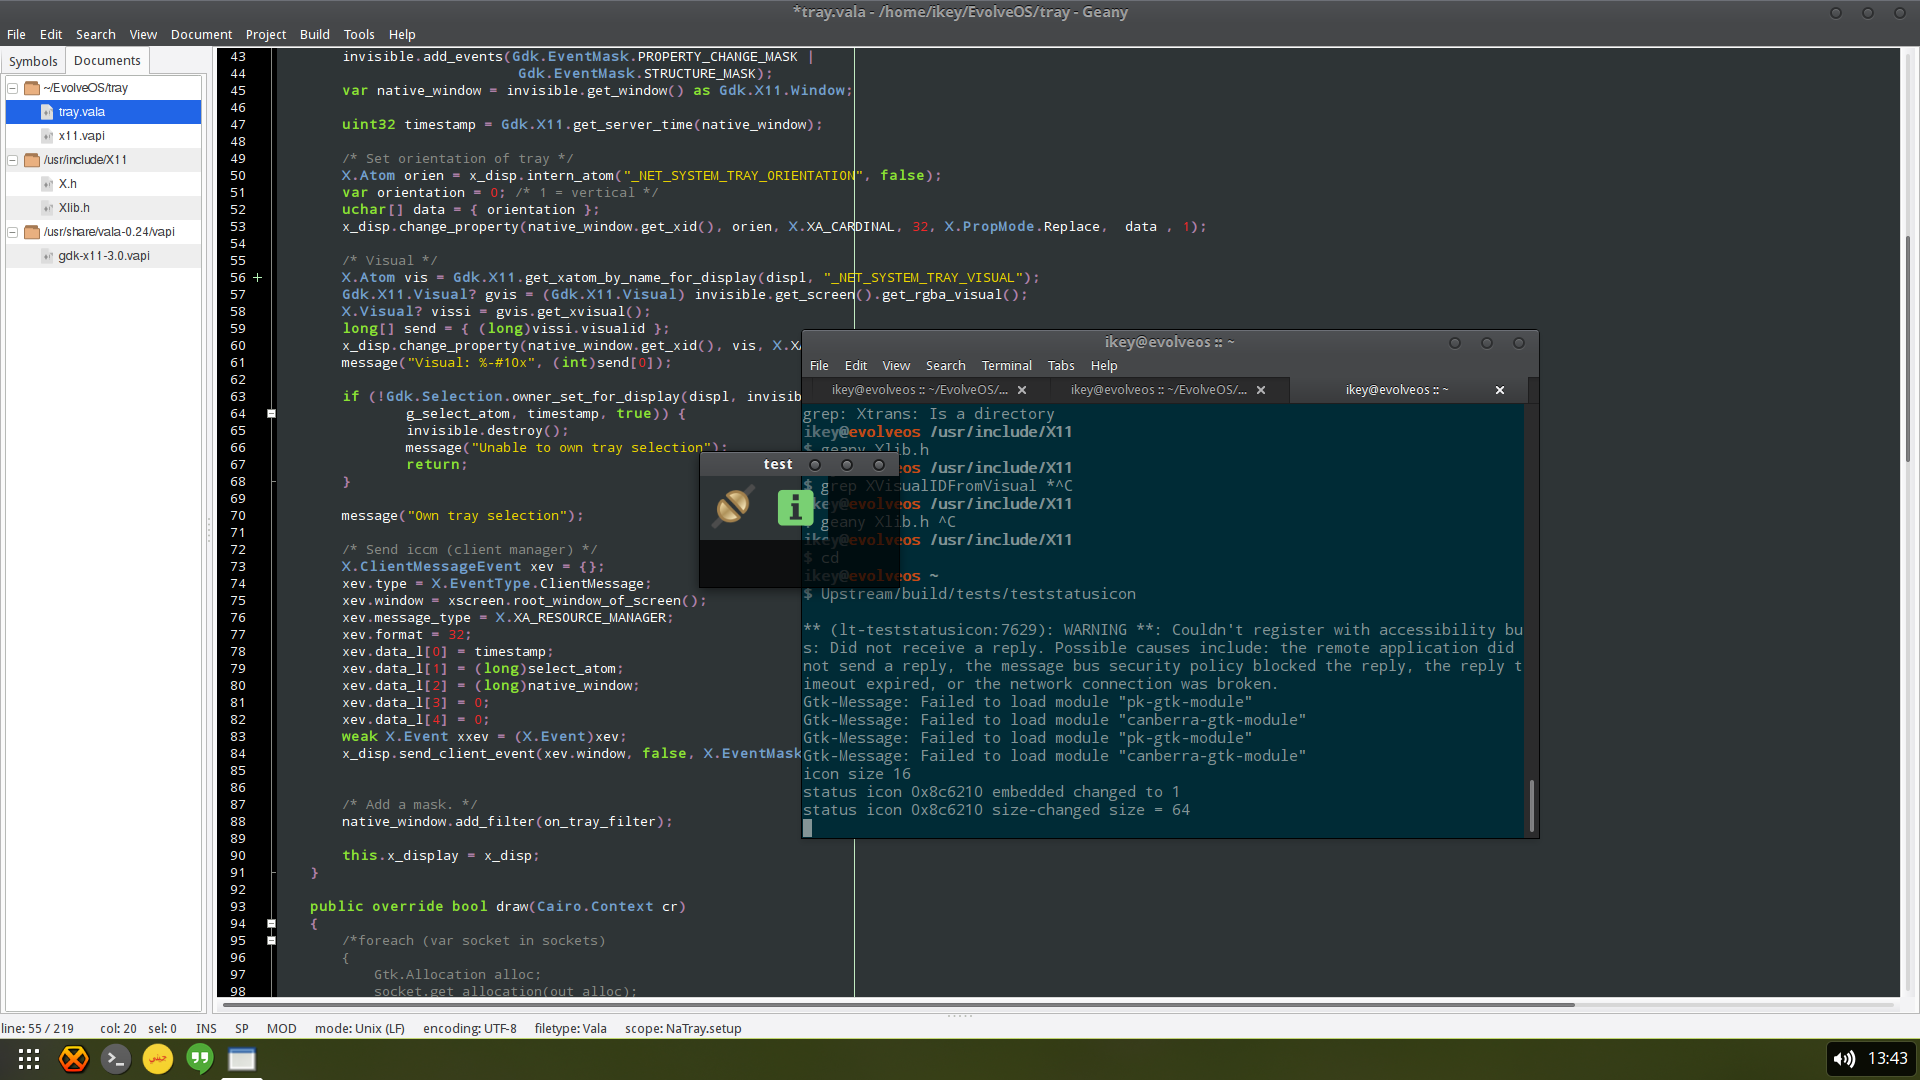Click the 'line: 55 / 219' status bar entry
Viewport: 1920px width, 1080px height.
tap(38, 1029)
